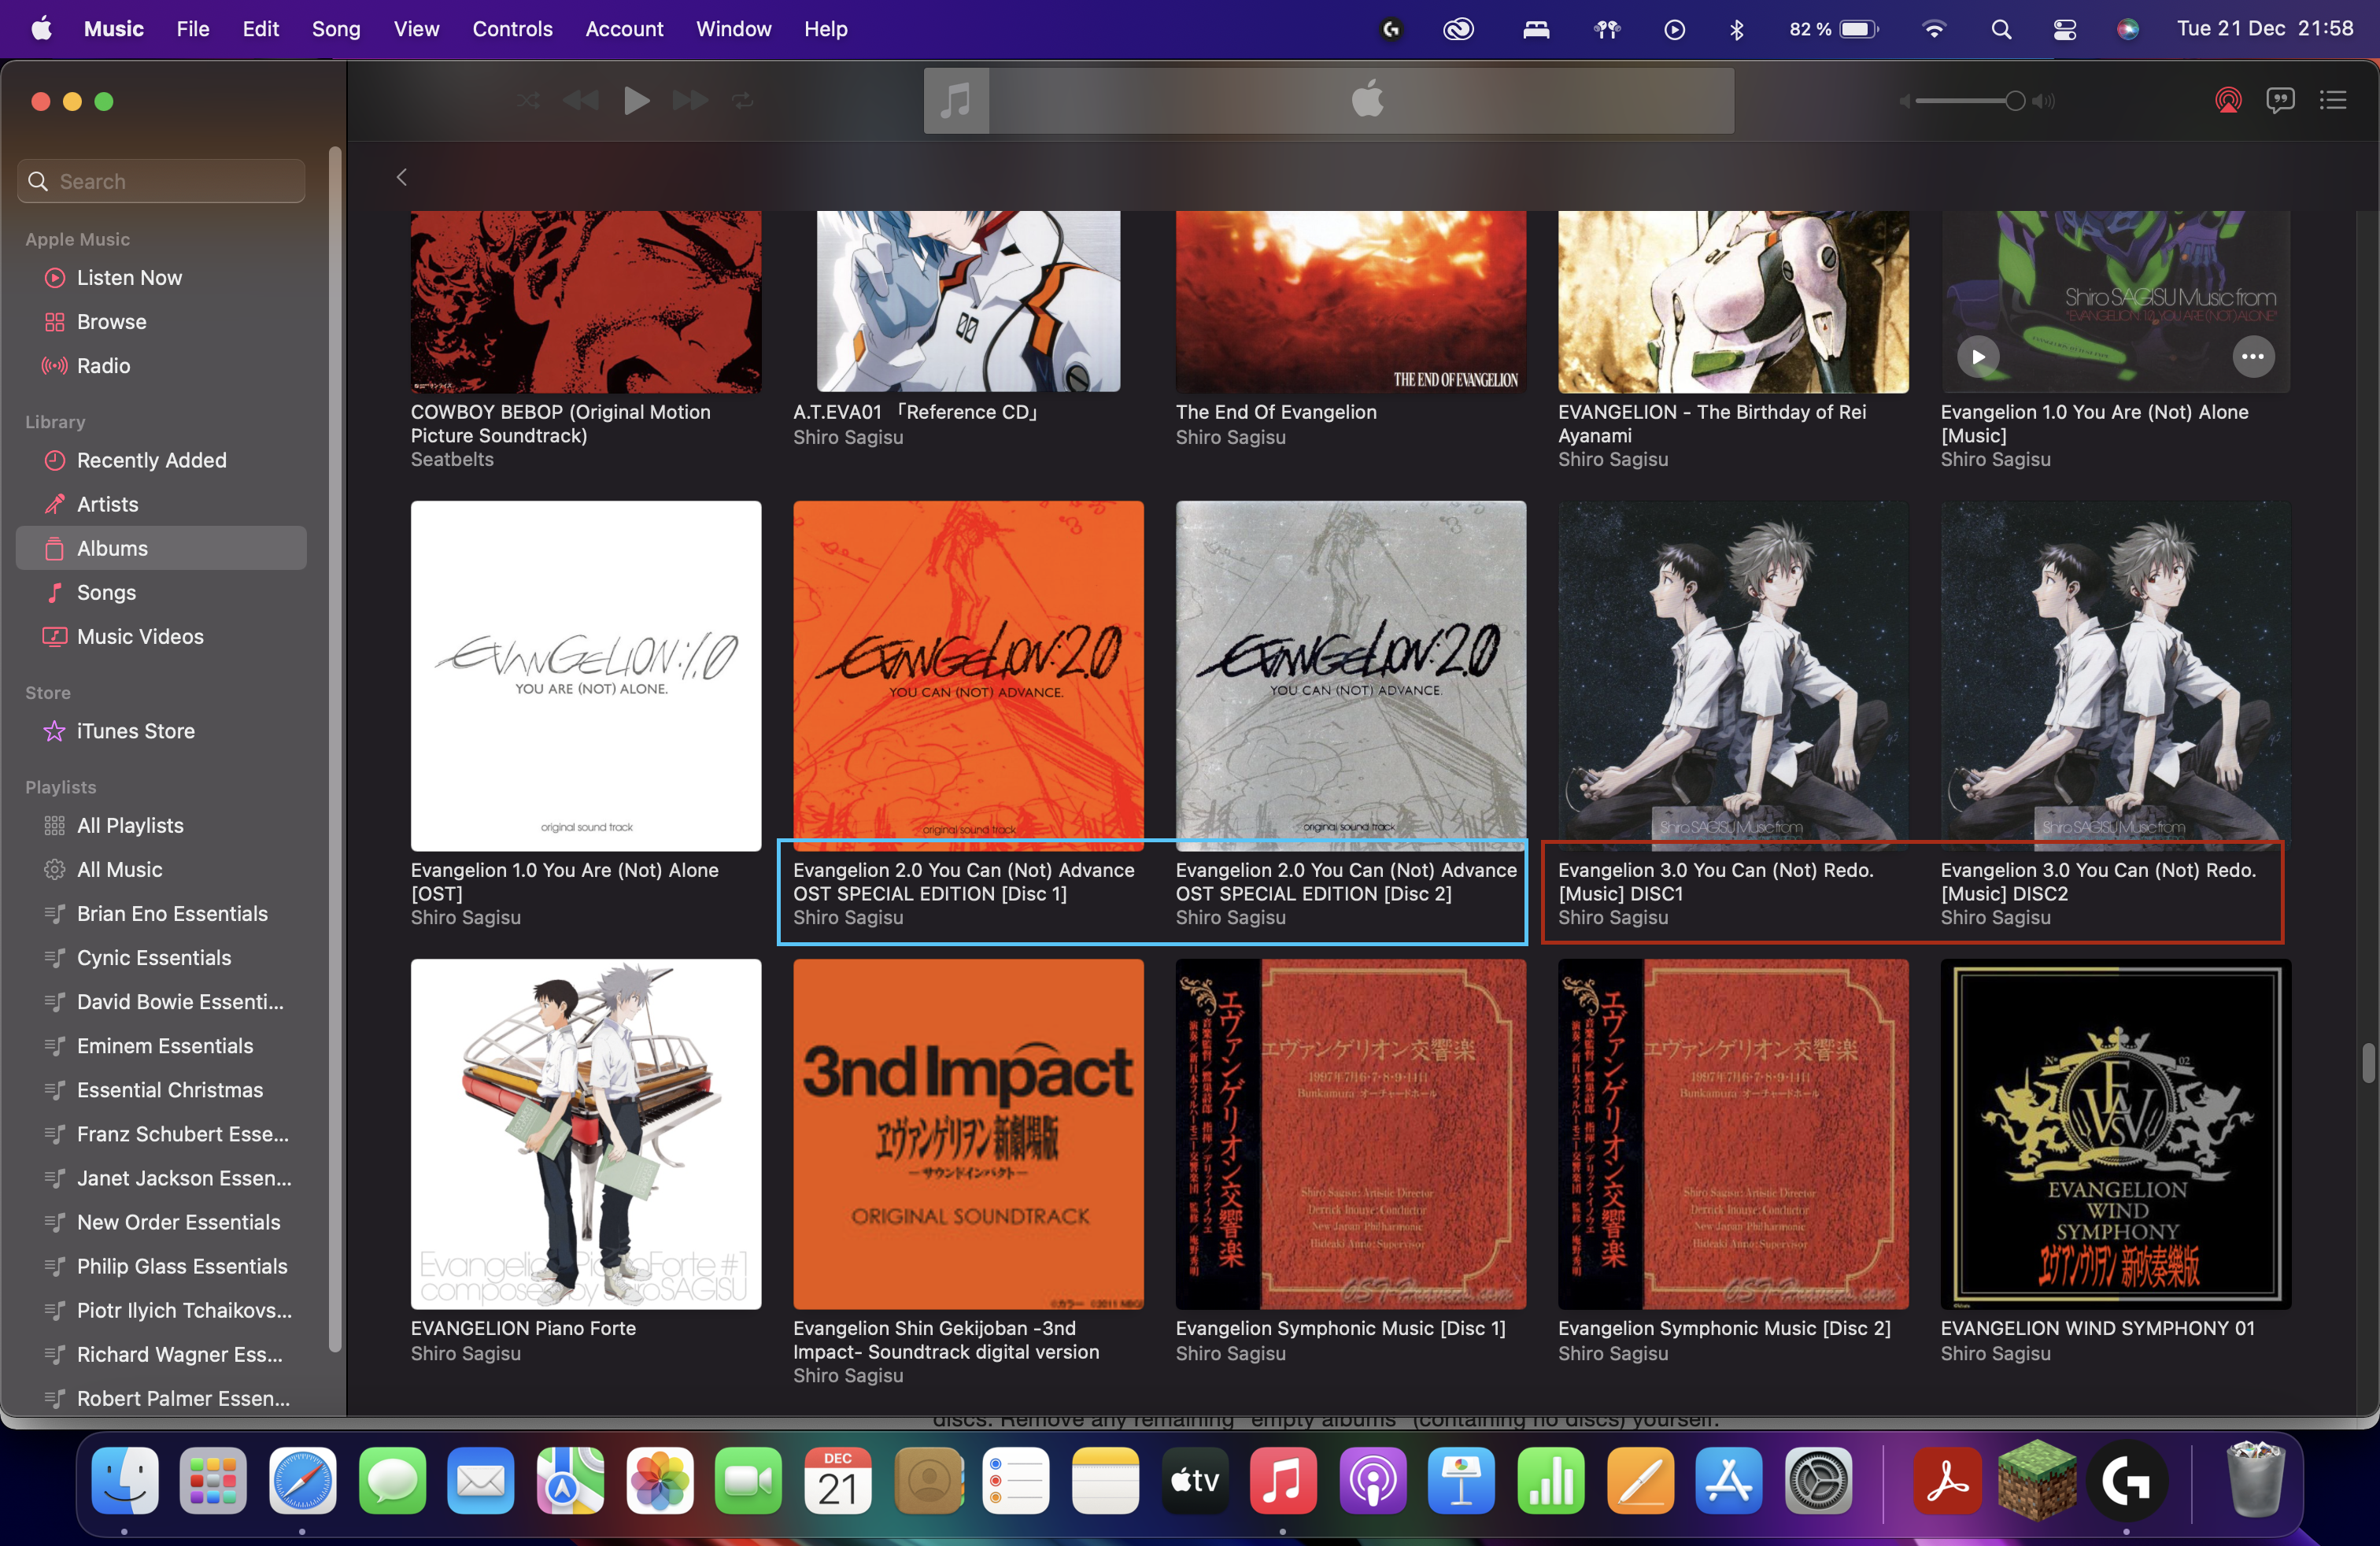Adjust the volume slider knob
Image resolution: width=2380 pixels, height=1546 pixels.
coord(2015,100)
